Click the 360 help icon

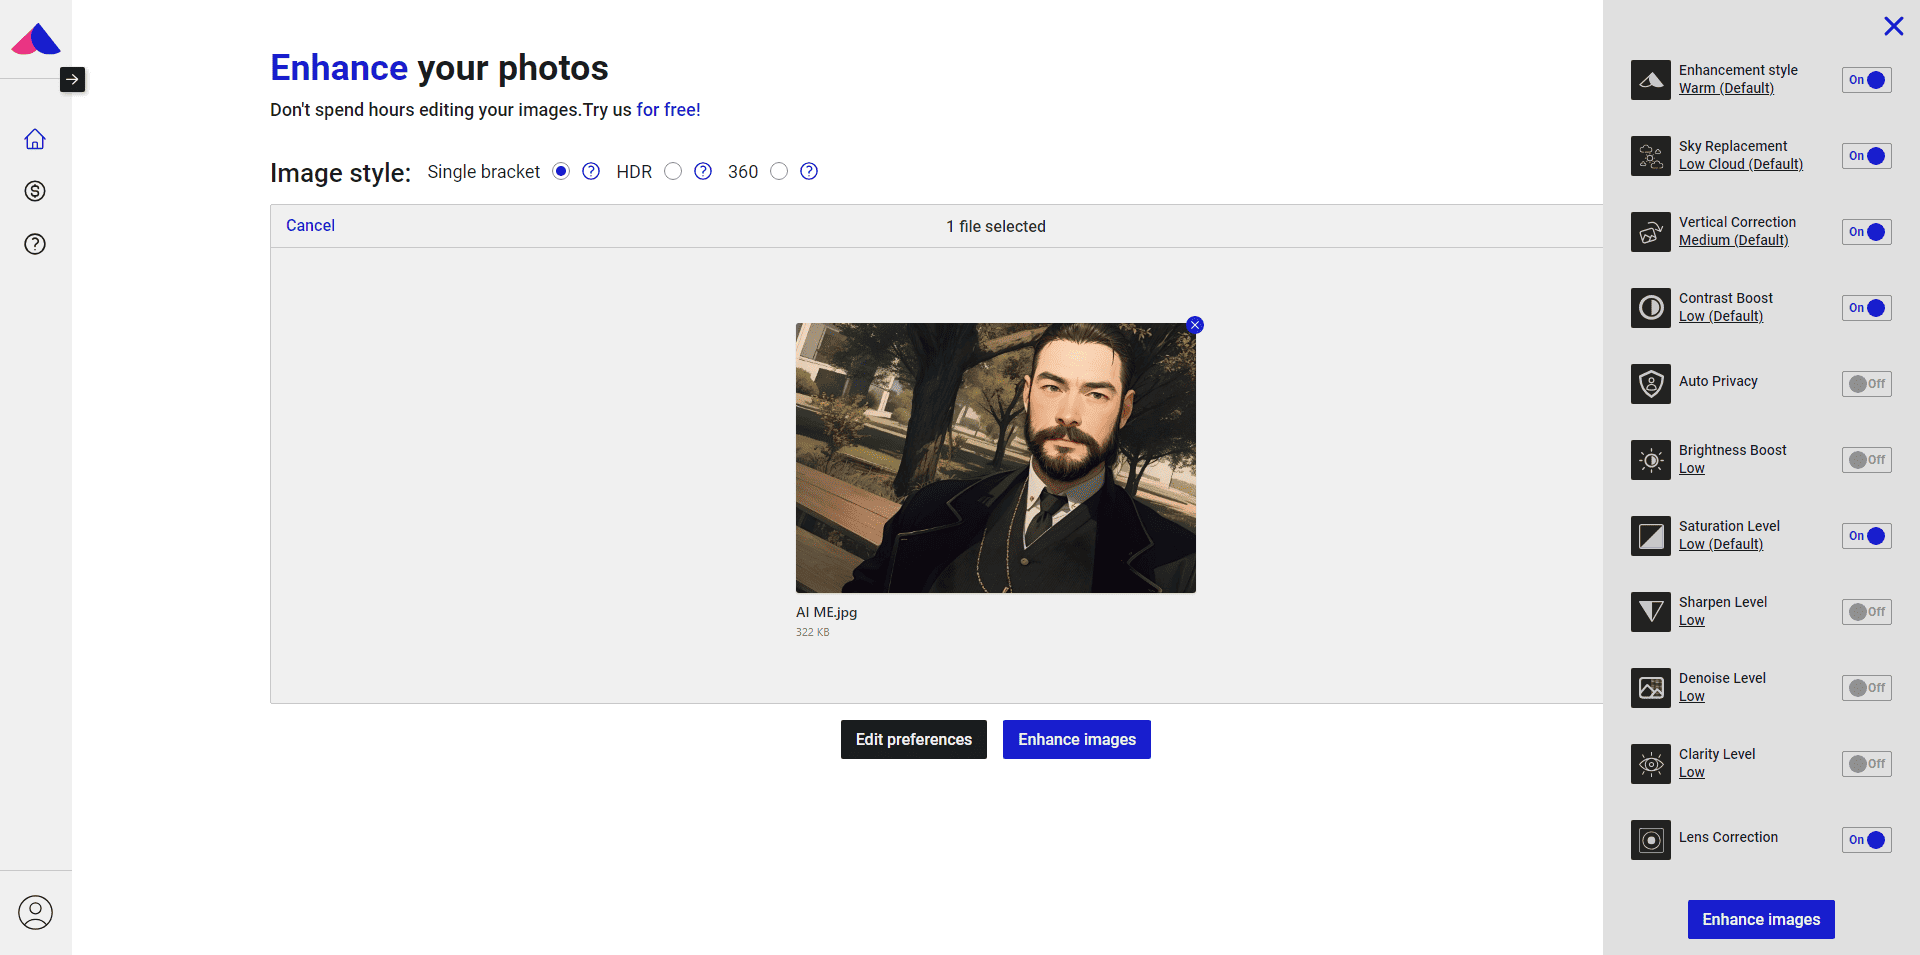coord(809,171)
